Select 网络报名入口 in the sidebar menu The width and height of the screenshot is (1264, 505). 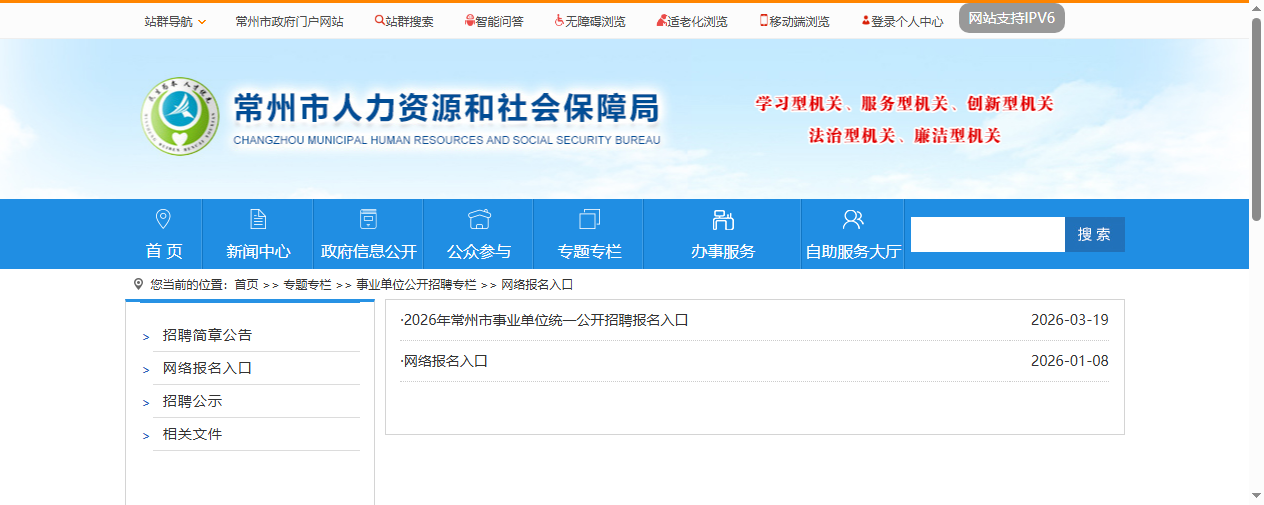207,368
